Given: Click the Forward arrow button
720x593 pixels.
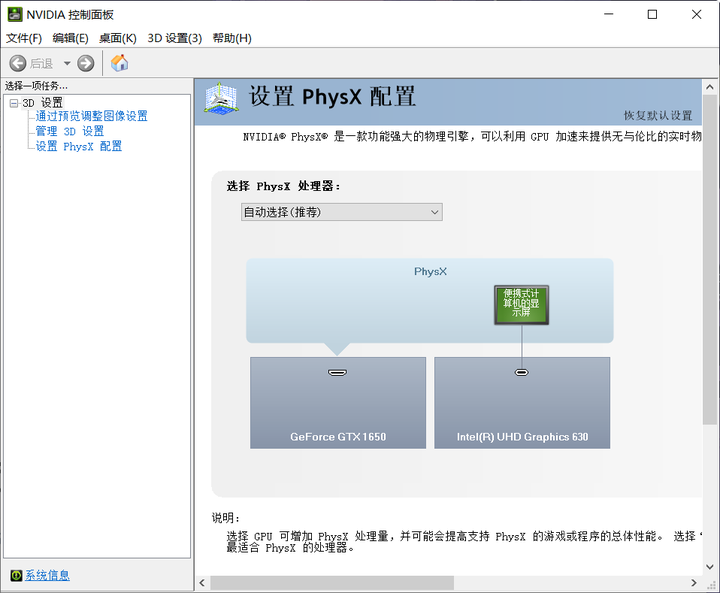Looking at the screenshot, I should 85,63.
